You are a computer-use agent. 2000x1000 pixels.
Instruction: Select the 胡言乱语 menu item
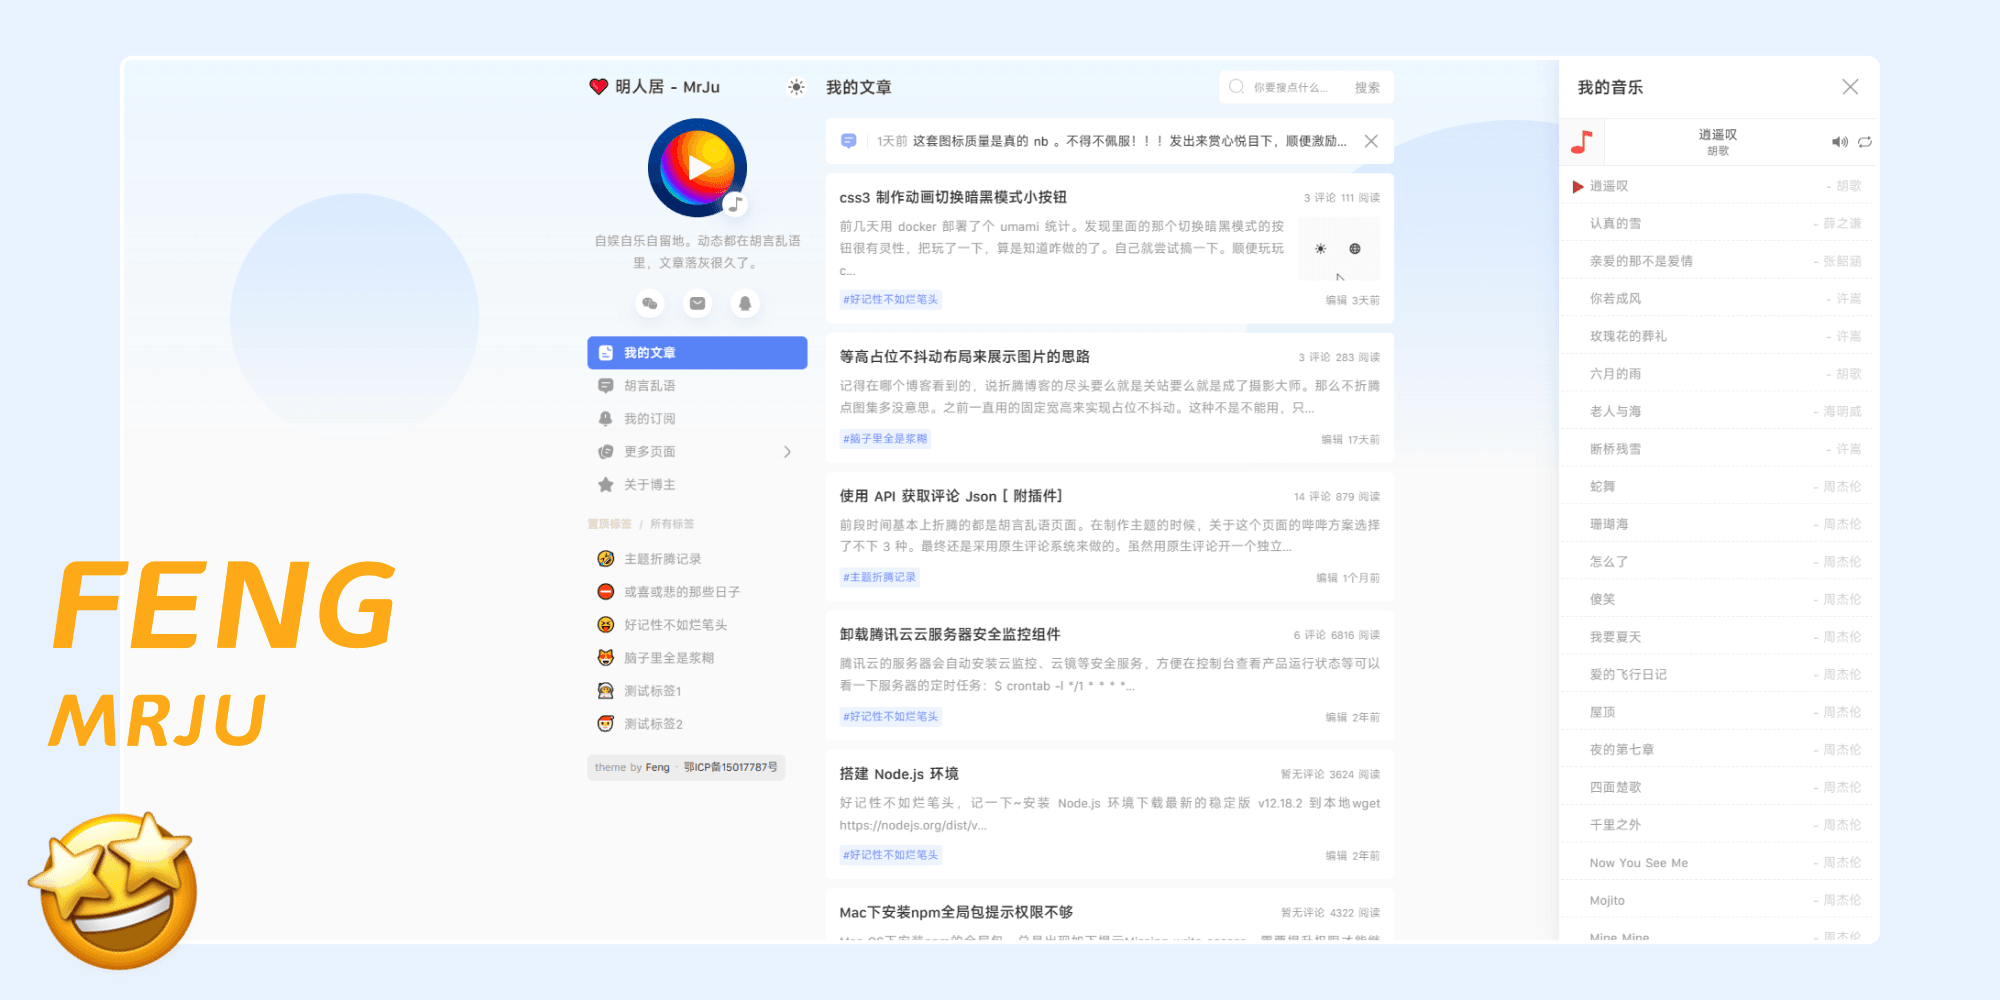click(x=649, y=385)
